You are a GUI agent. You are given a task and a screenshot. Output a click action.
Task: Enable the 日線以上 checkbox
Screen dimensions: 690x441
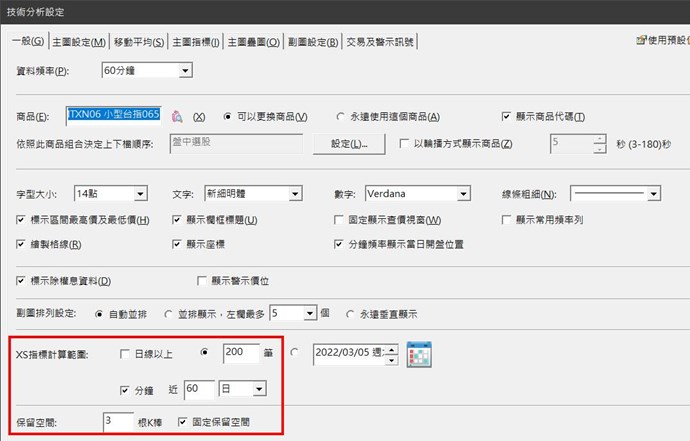tap(124, 353)
